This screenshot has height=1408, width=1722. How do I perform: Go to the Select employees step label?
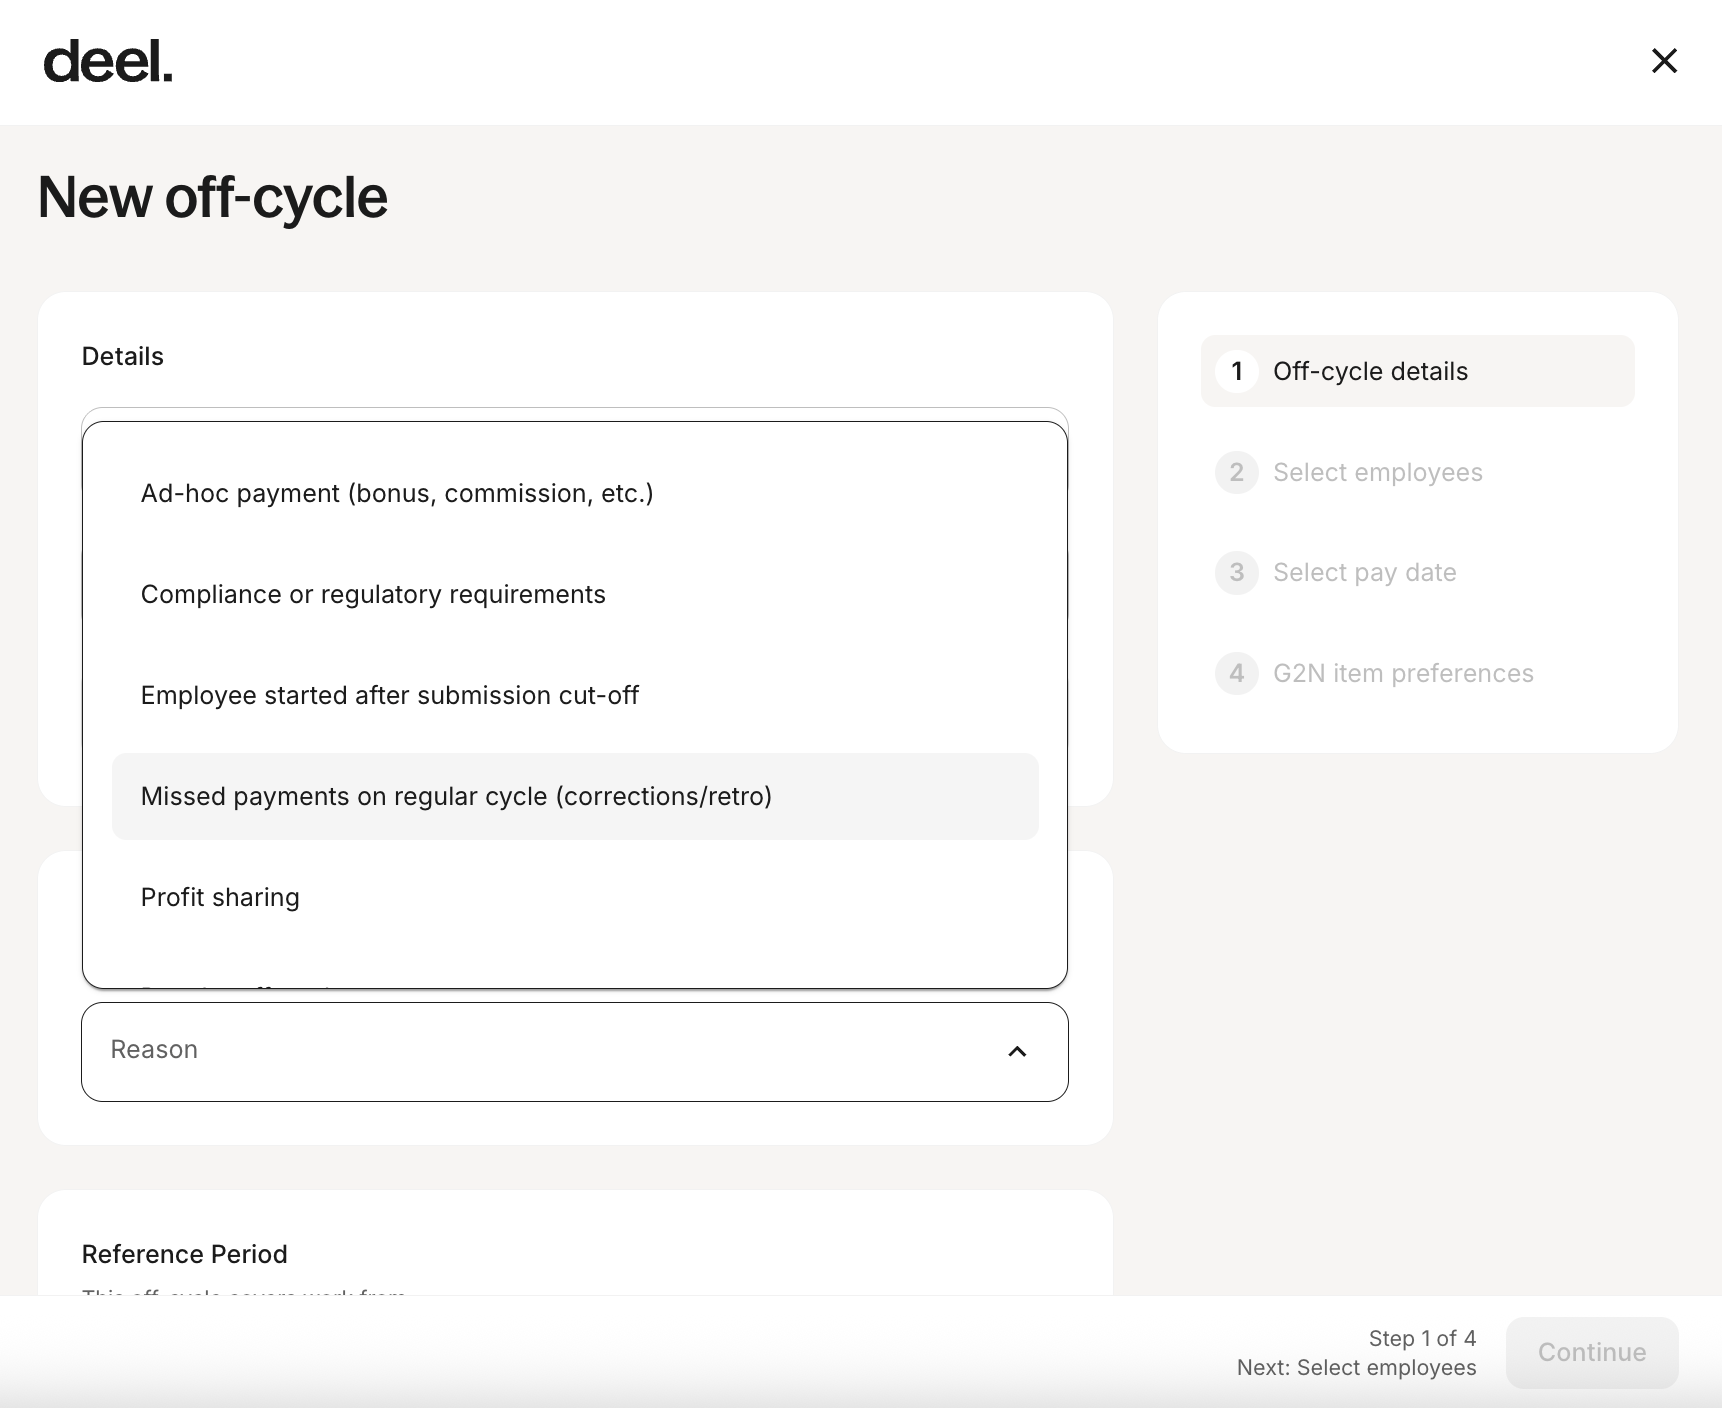[x=1377, y=473]
